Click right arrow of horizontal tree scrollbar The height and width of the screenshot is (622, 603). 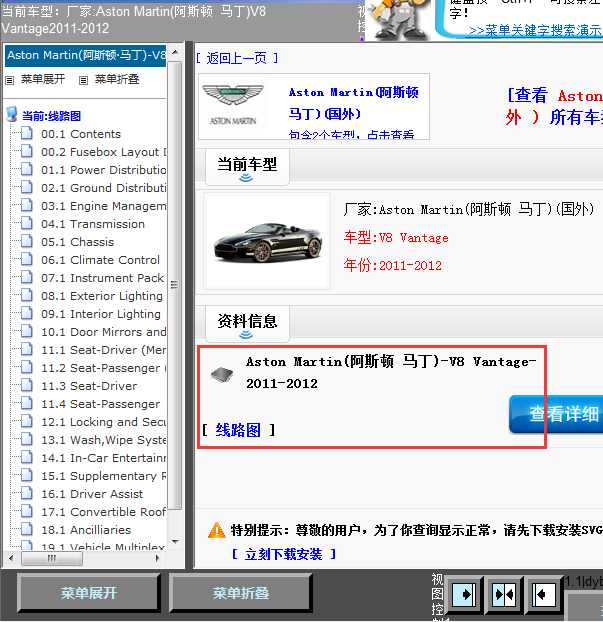(158, 559)
